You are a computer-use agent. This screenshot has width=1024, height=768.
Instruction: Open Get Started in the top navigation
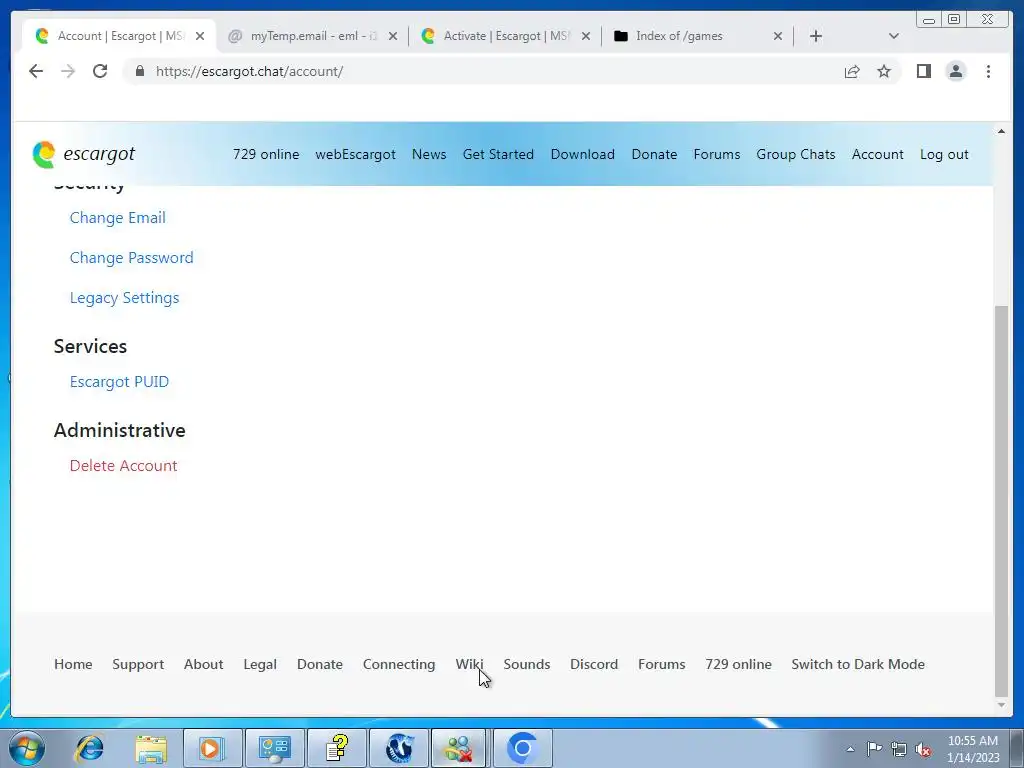tap(498, 155)
